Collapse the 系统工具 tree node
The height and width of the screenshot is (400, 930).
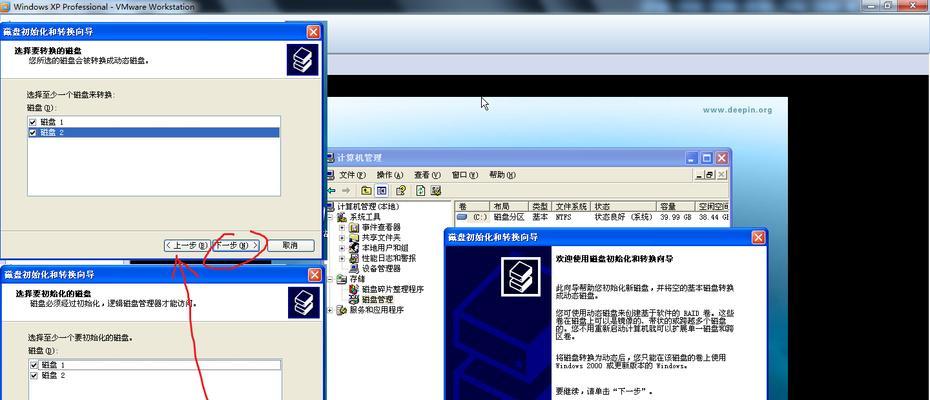click(330, 217)
